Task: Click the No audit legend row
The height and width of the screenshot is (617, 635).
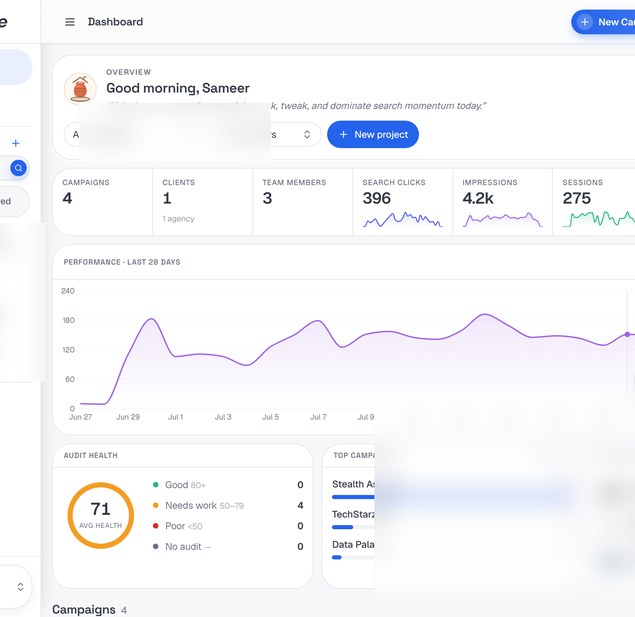Action: (x=228, y=547)
